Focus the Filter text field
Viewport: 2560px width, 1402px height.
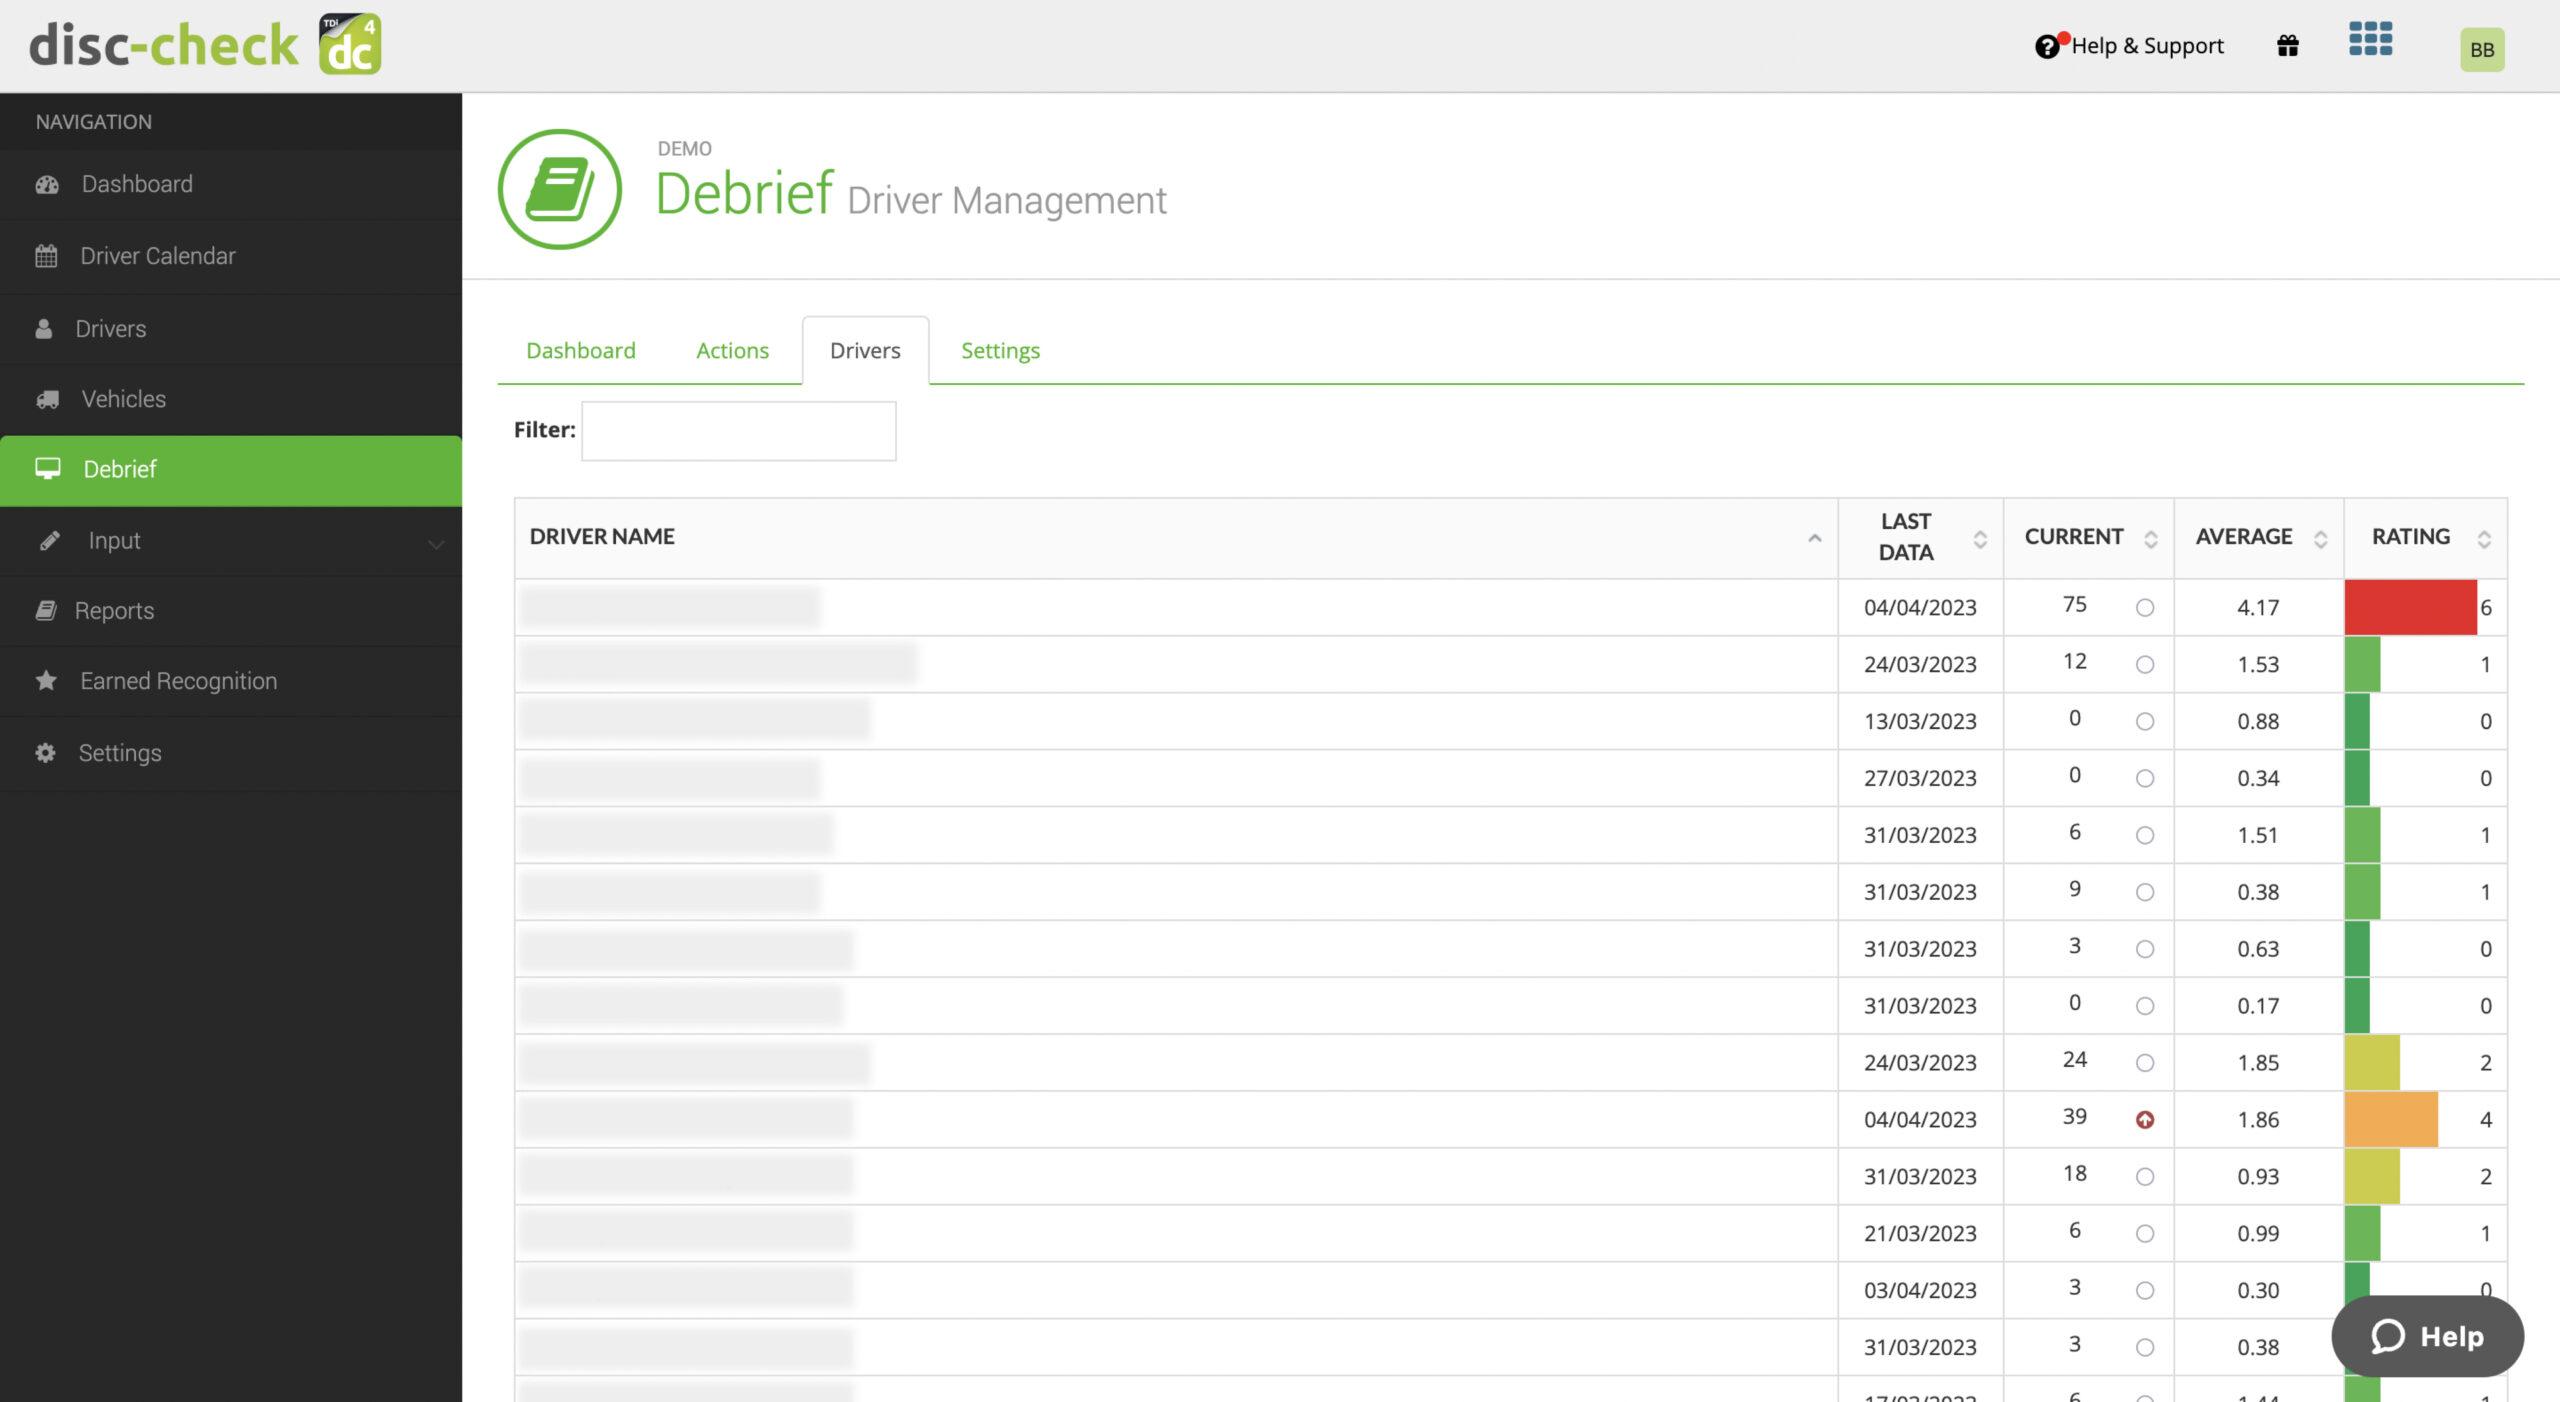[x=738, y=431]
